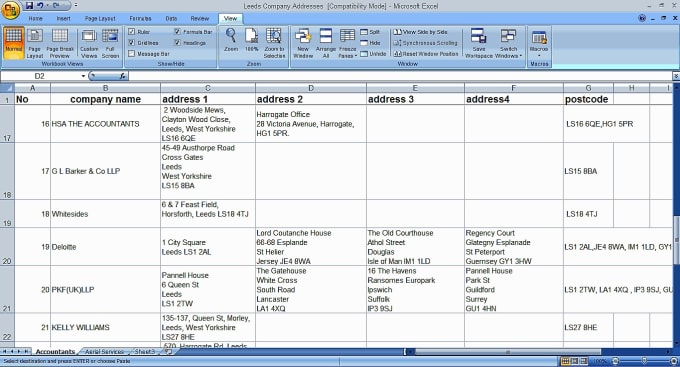
Task: Set zoom to 100%
Action: click(x=252, y=40)
